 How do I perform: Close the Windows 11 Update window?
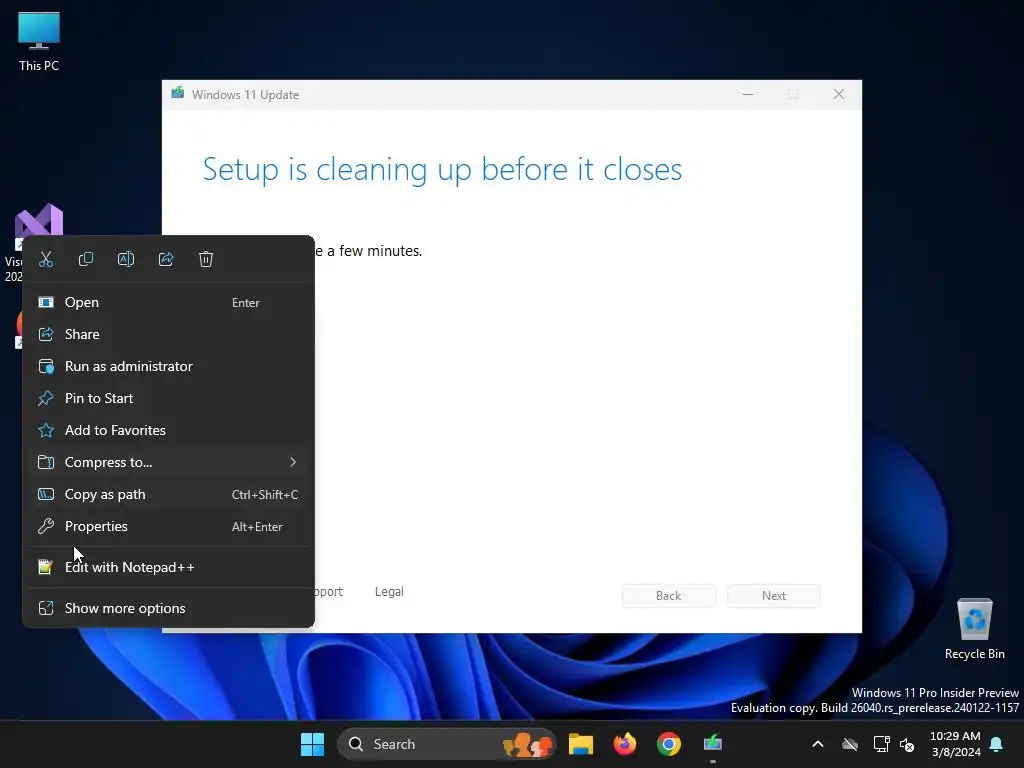pos(839,95)
